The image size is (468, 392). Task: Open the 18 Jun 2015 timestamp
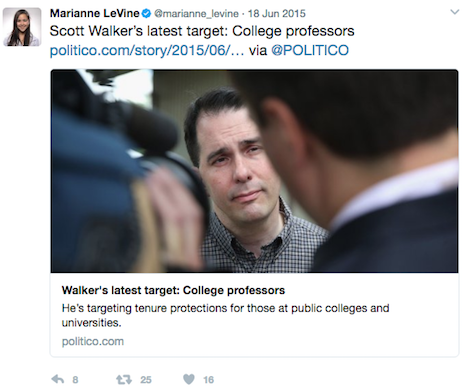(x=277, y=14)
